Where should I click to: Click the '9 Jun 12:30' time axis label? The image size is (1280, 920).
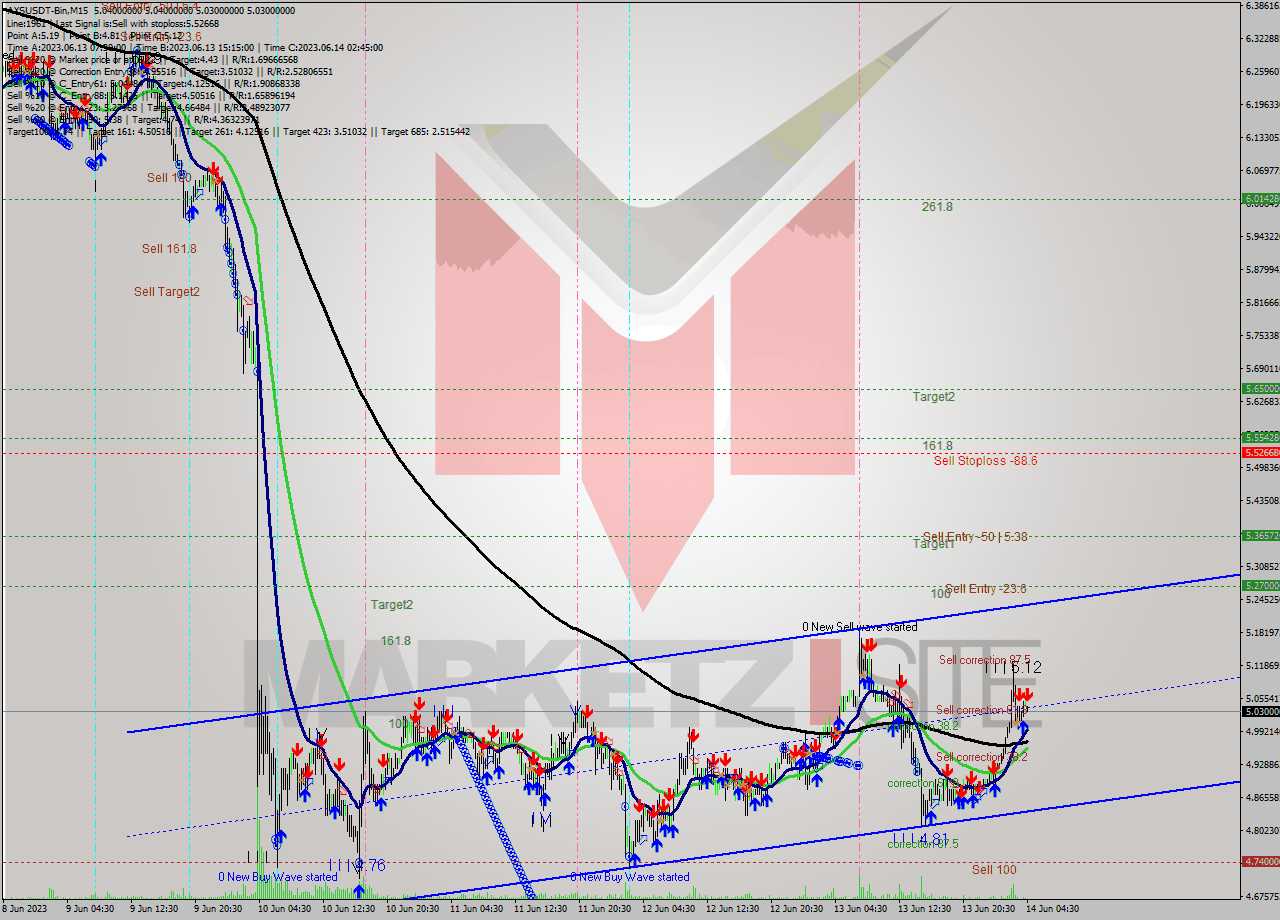(154, 909)
